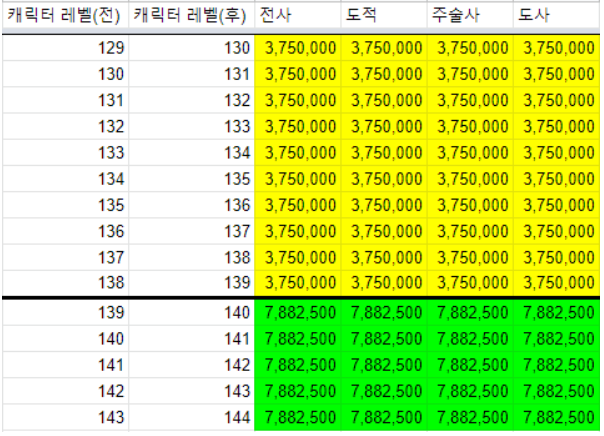
Task: Select cell 135 in 캐릭터 레벨(전) column
Action: click(x=65, y=205)
